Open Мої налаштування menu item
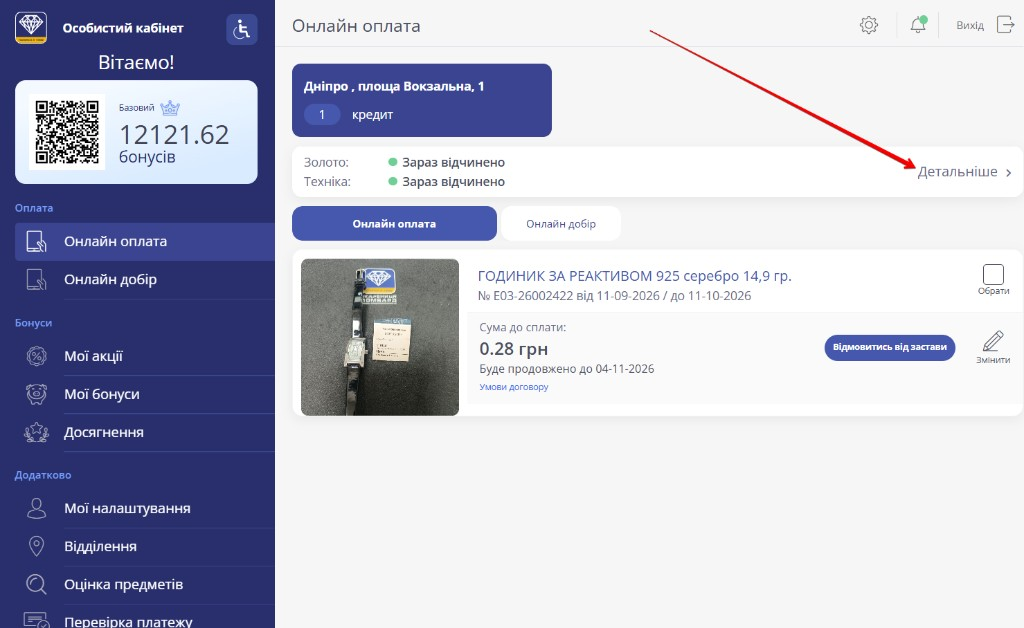The height and width of the screenshot is (628, 1024). 144,509
